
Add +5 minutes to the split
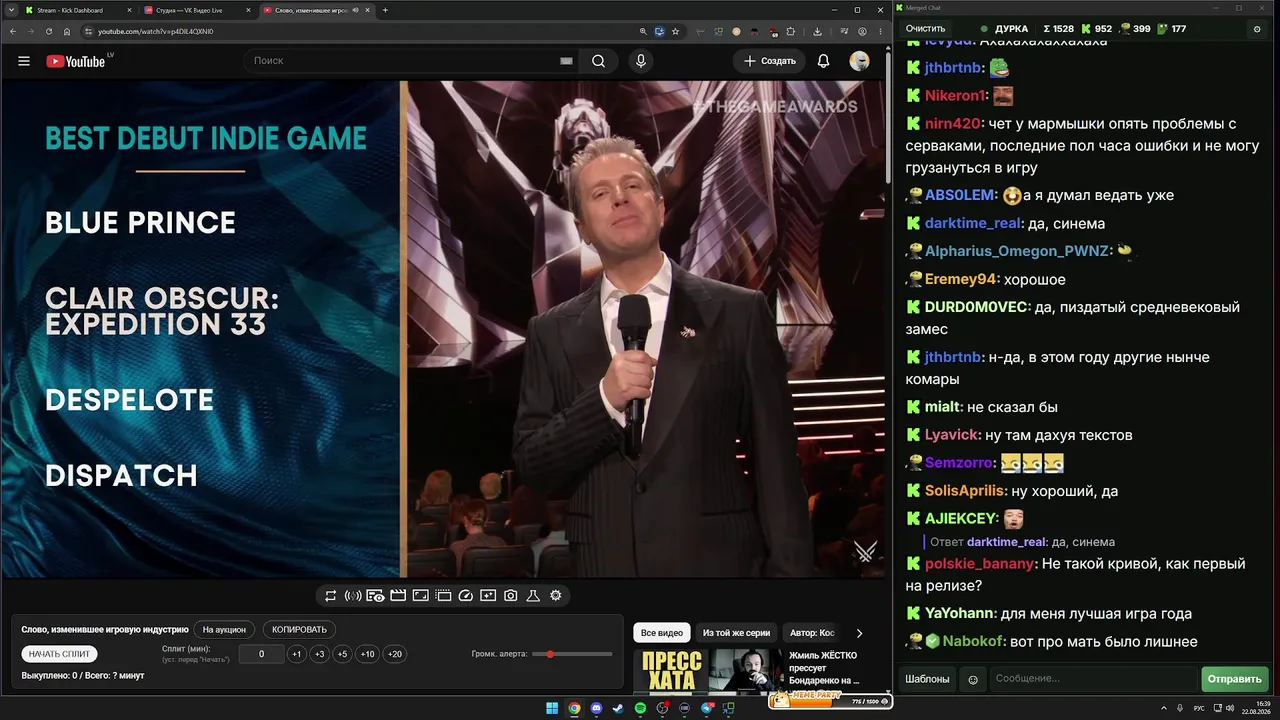342,654
